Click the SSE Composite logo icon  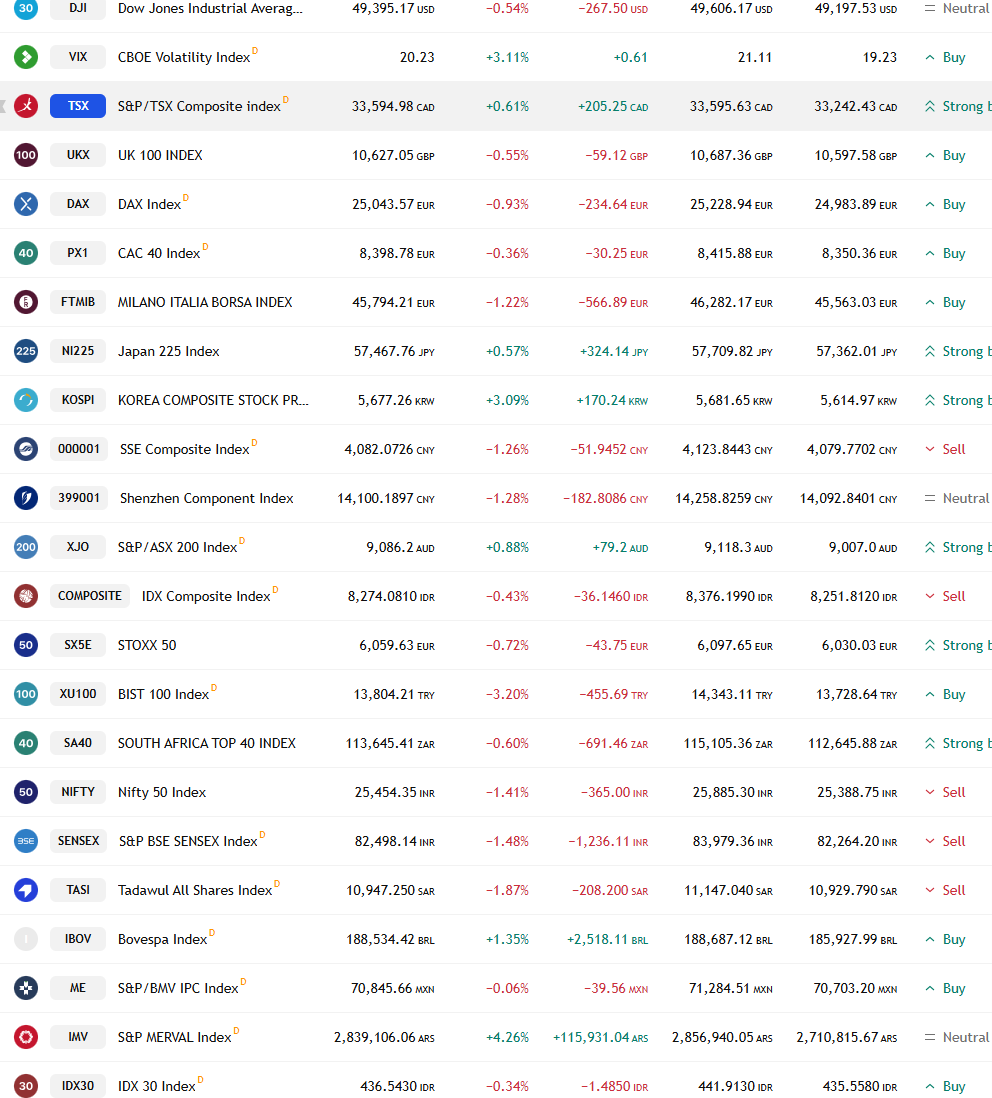pos(26,450)
